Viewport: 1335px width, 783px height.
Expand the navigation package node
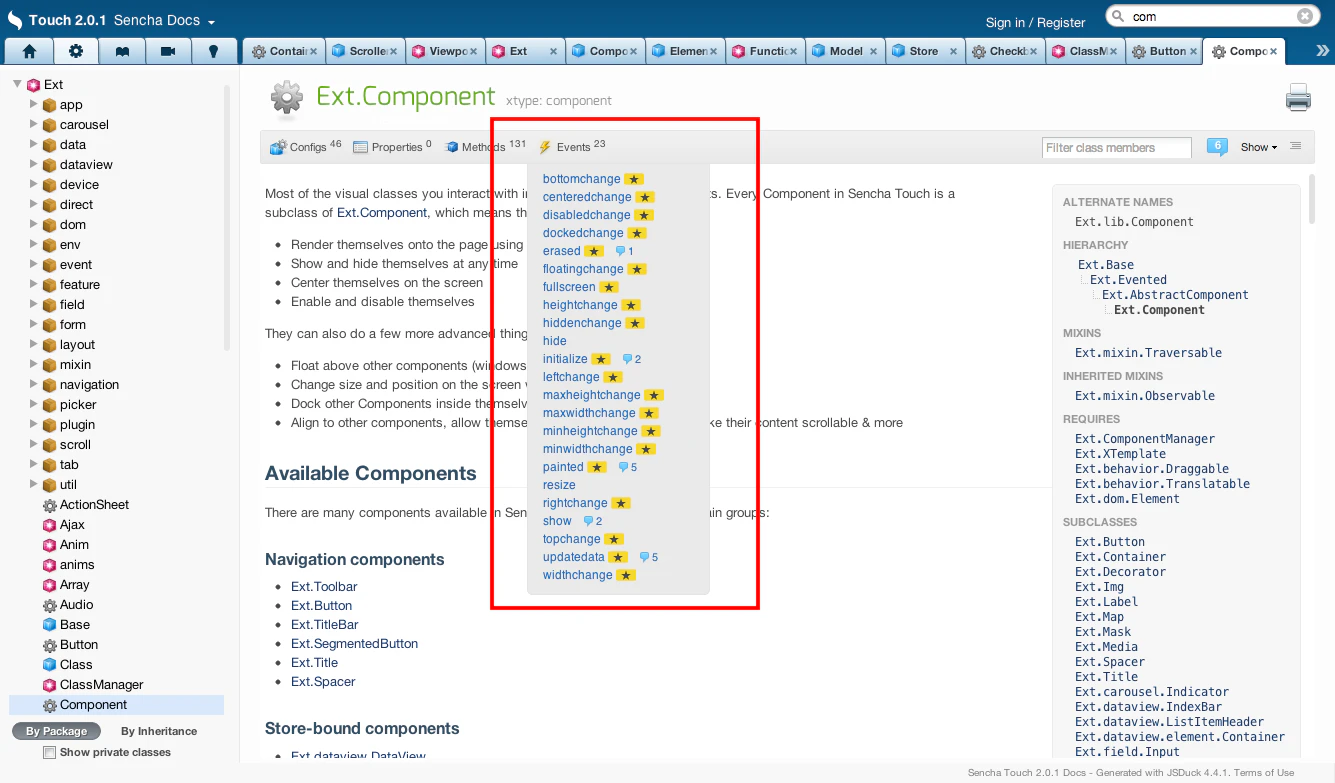33,384
